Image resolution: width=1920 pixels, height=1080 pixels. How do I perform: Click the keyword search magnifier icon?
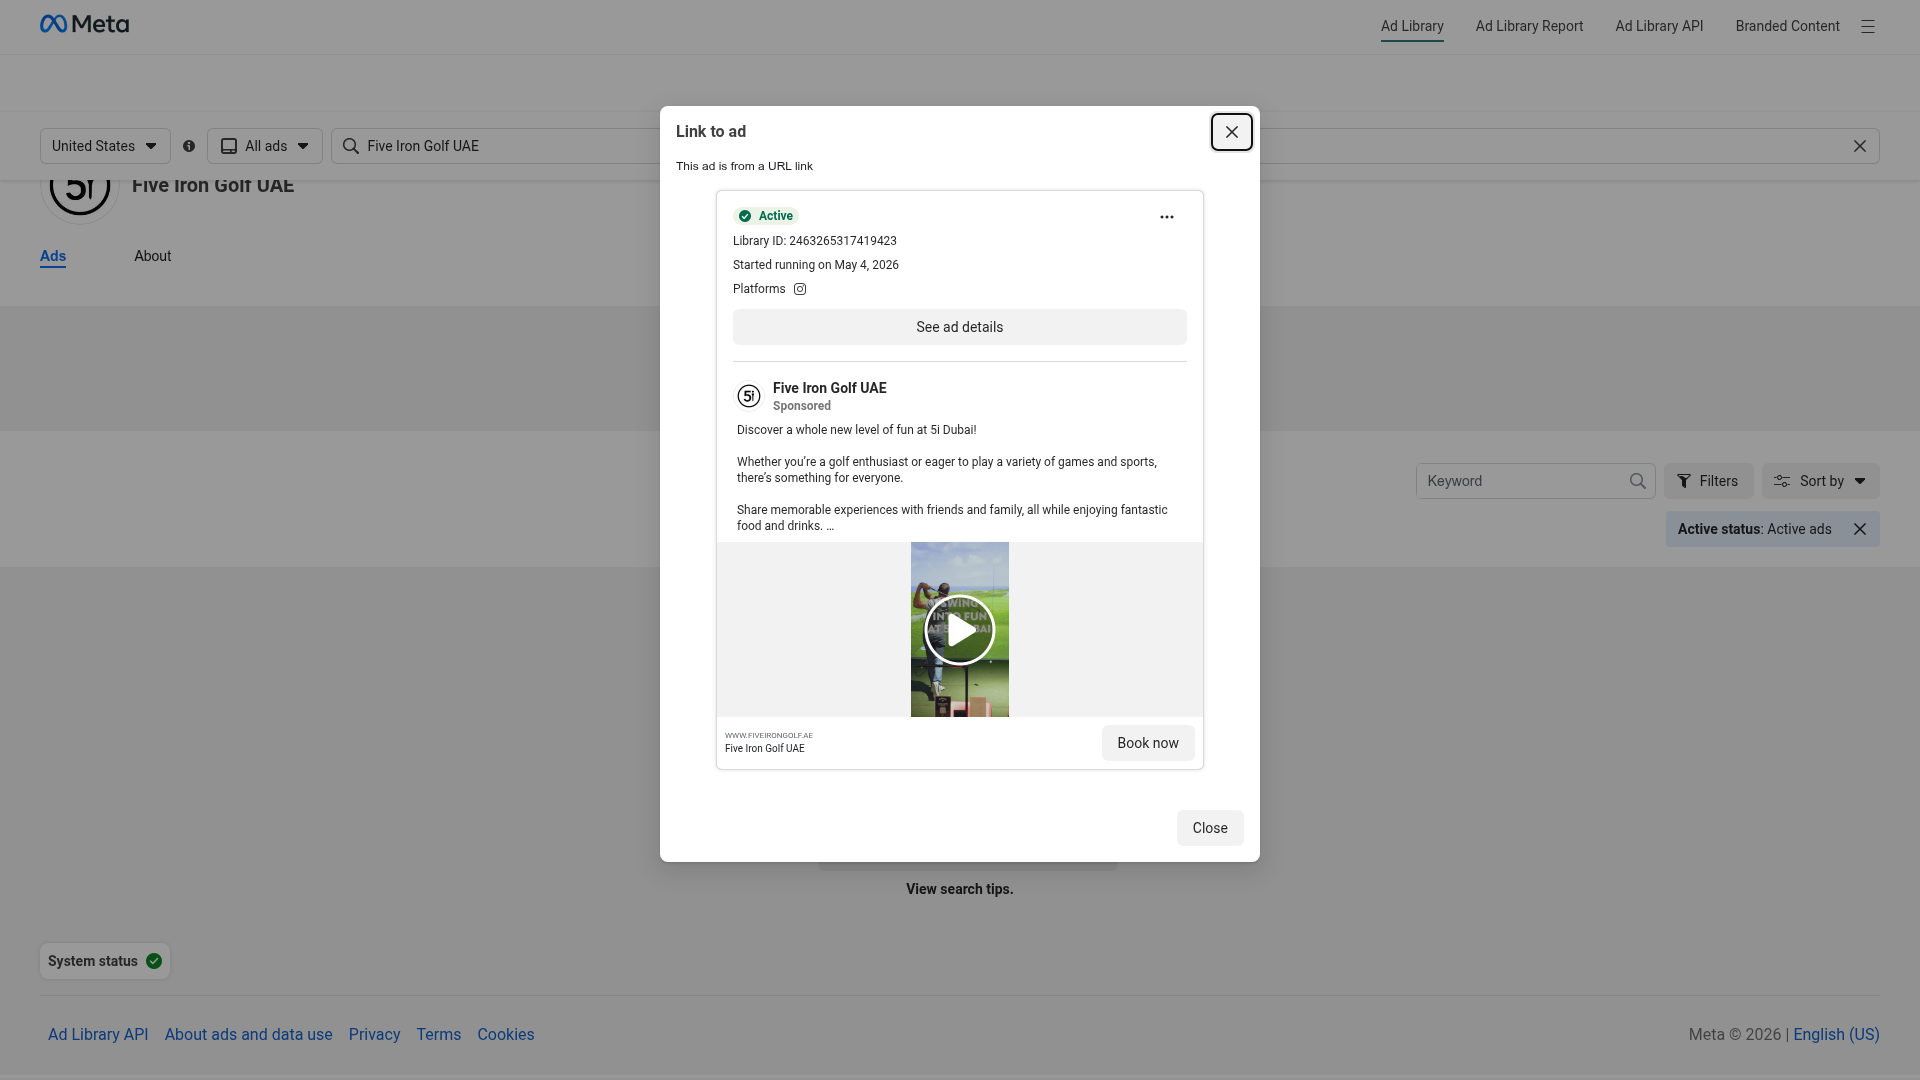(1637, 481)
